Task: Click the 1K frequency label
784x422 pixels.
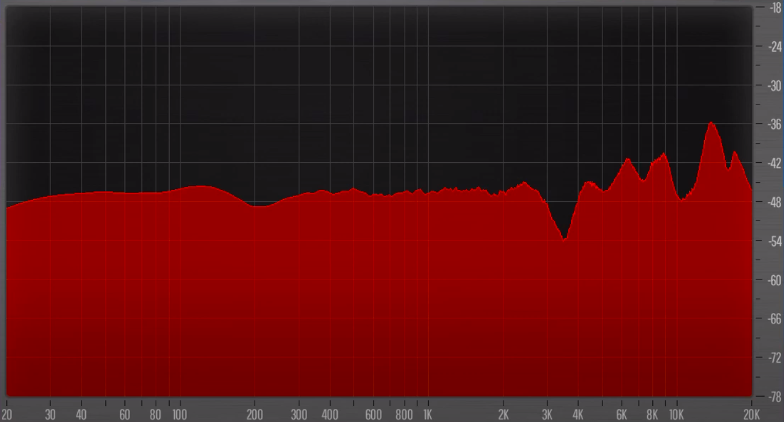Action: pyautogui.click(x=428, y=414)
